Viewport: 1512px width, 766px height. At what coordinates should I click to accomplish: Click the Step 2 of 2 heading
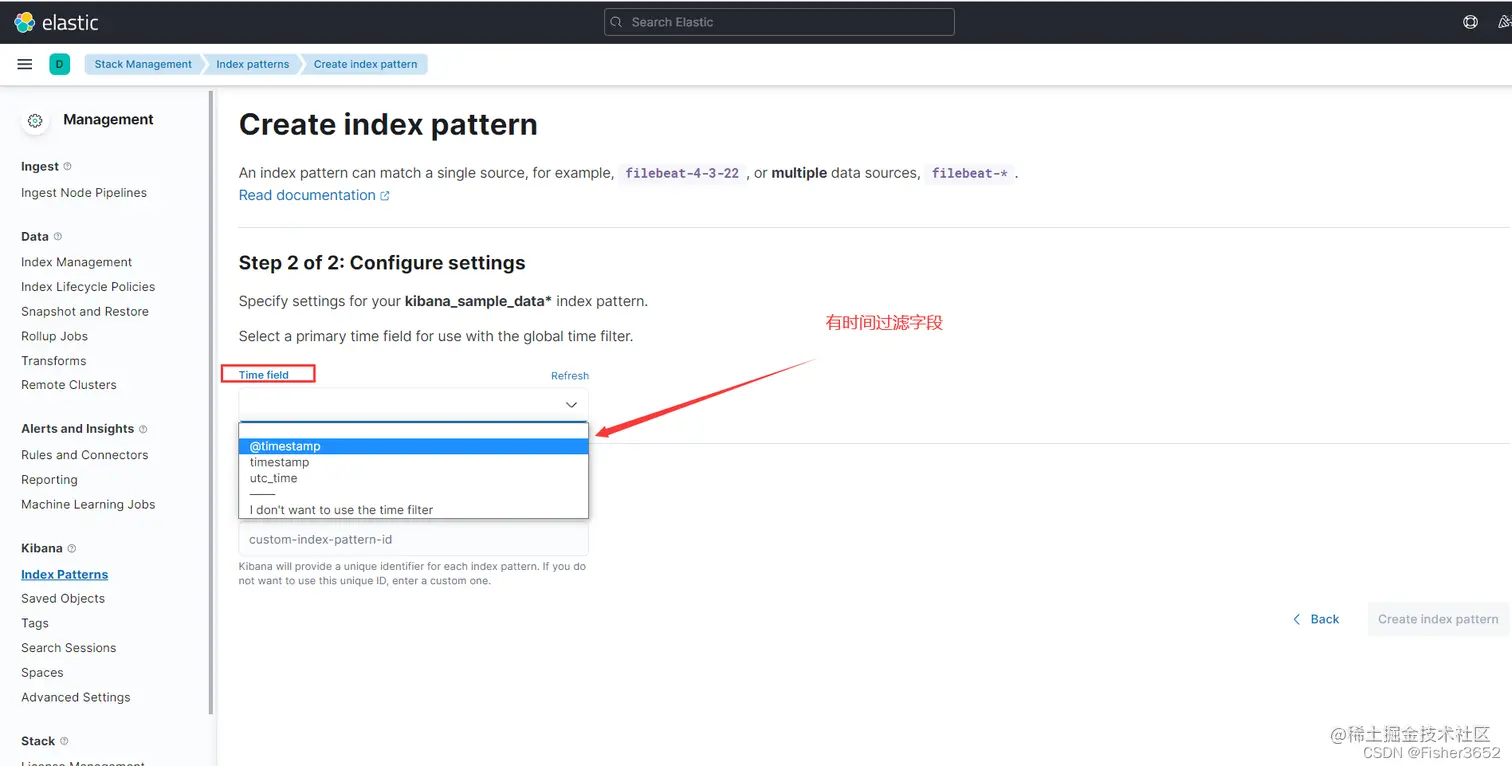pyautogui.click(x=382, y=263)
